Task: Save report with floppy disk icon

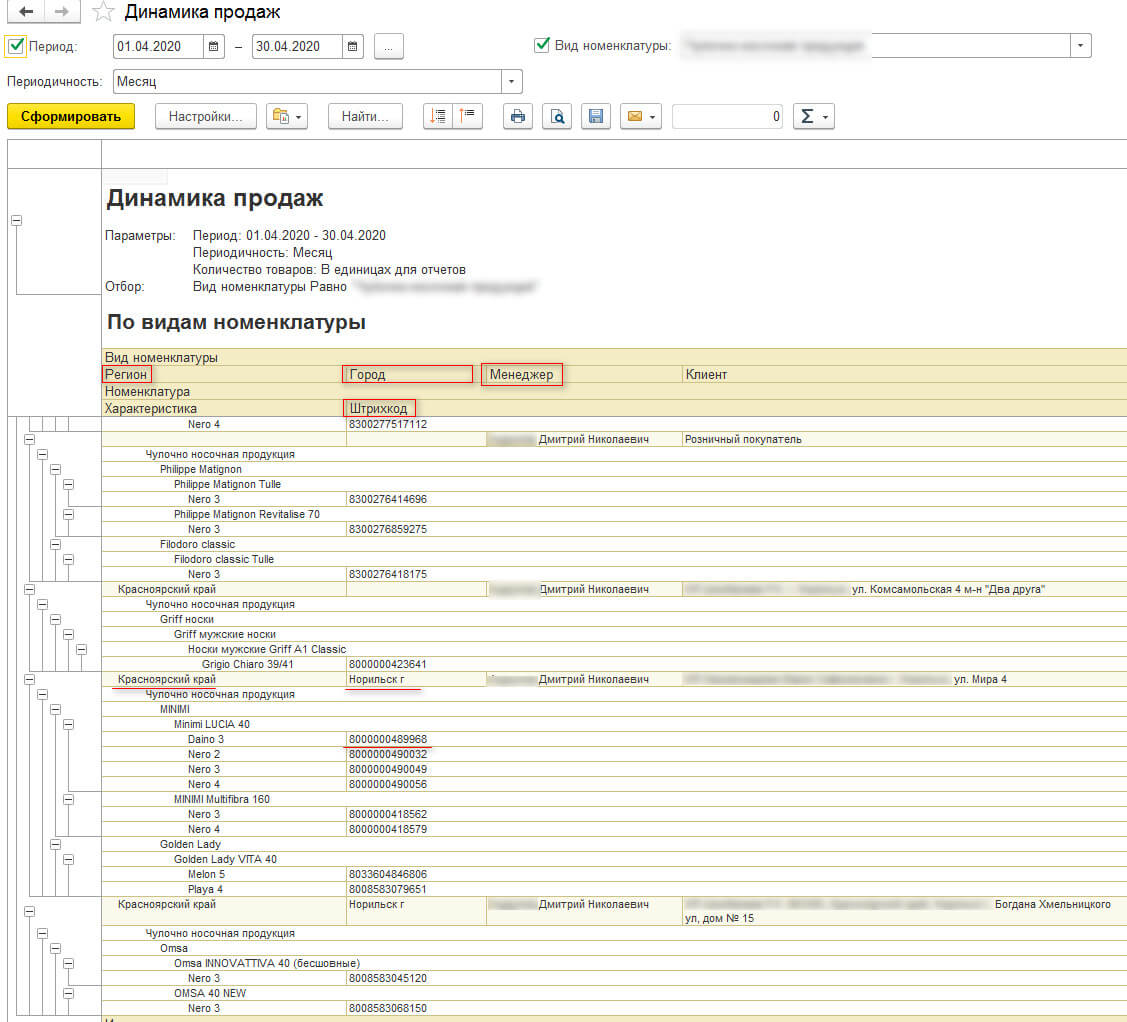Action: coord(596,117)
